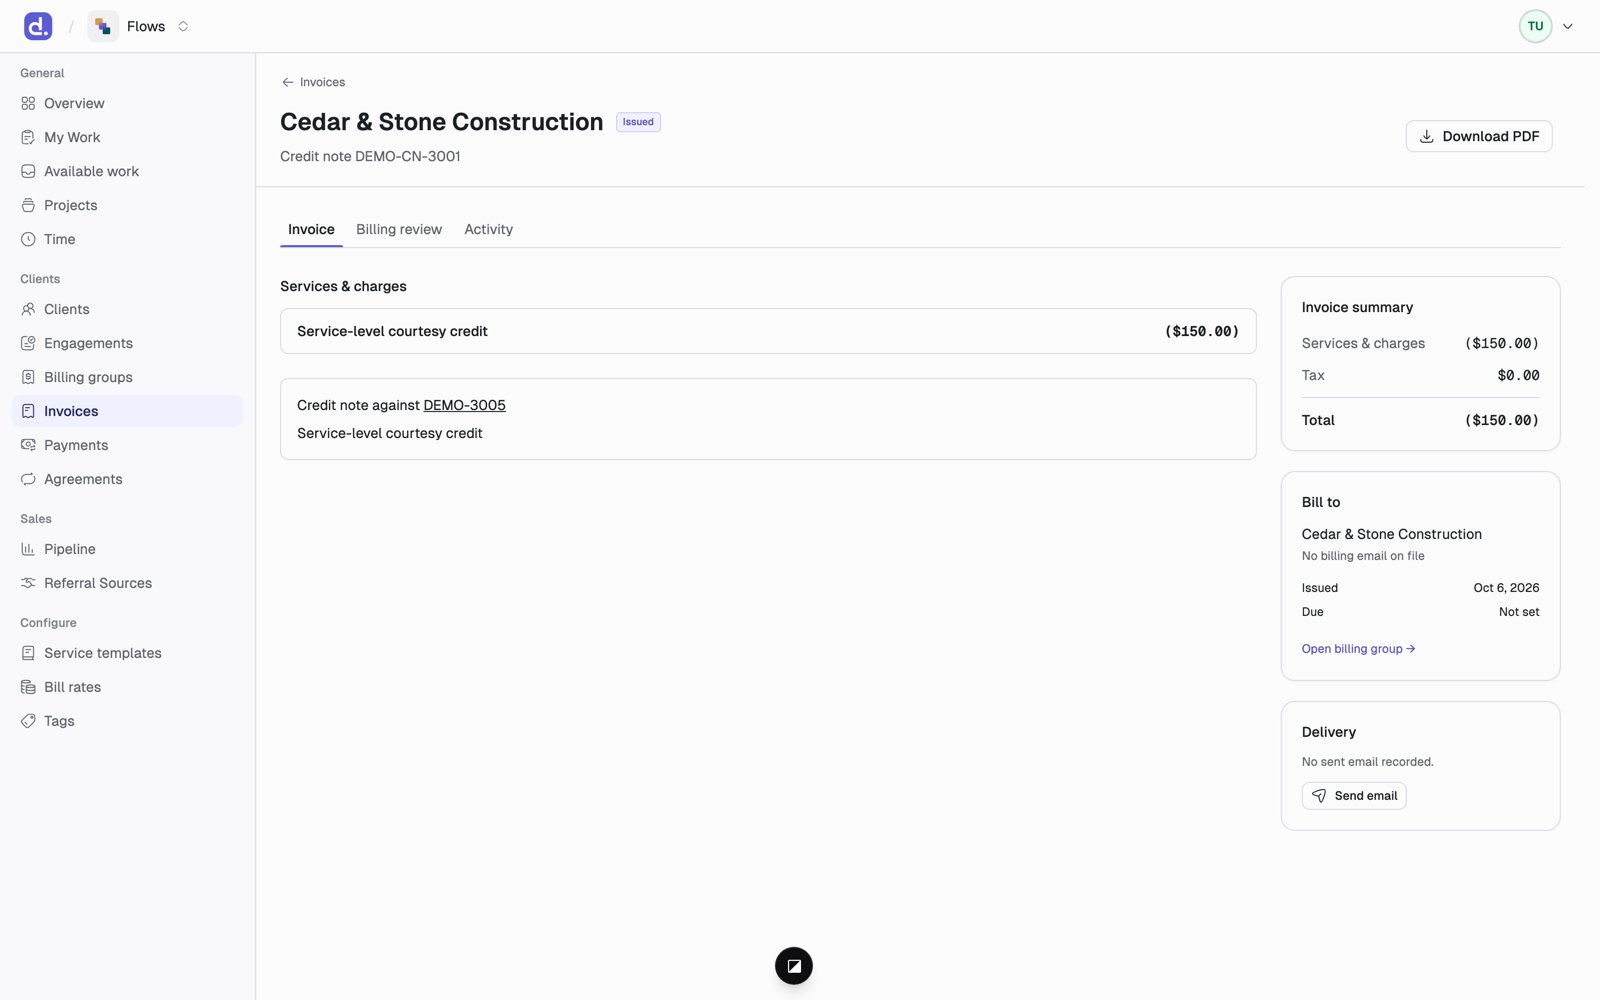Click the Overview grid icon in sidebar
Image resolution: width=1600 pixels, height=1000 pixels.
click(x=28, y=103)
